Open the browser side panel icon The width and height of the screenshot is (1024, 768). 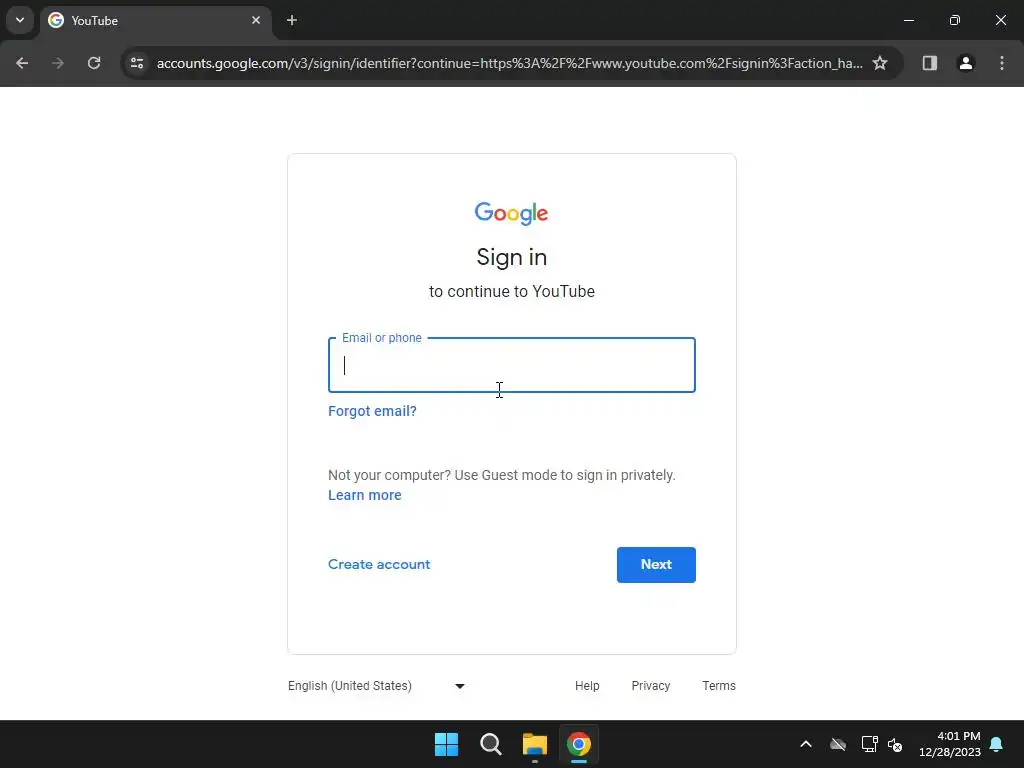(929, 63)
